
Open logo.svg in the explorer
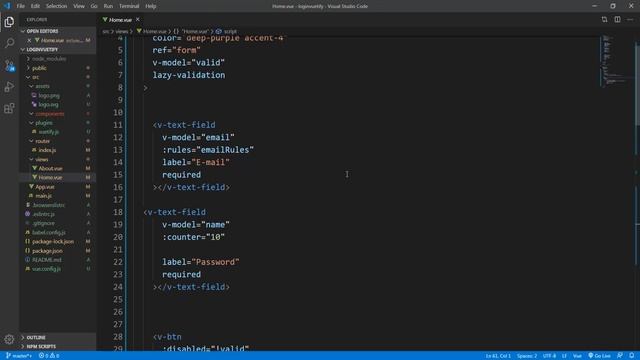tap(57, 104)
